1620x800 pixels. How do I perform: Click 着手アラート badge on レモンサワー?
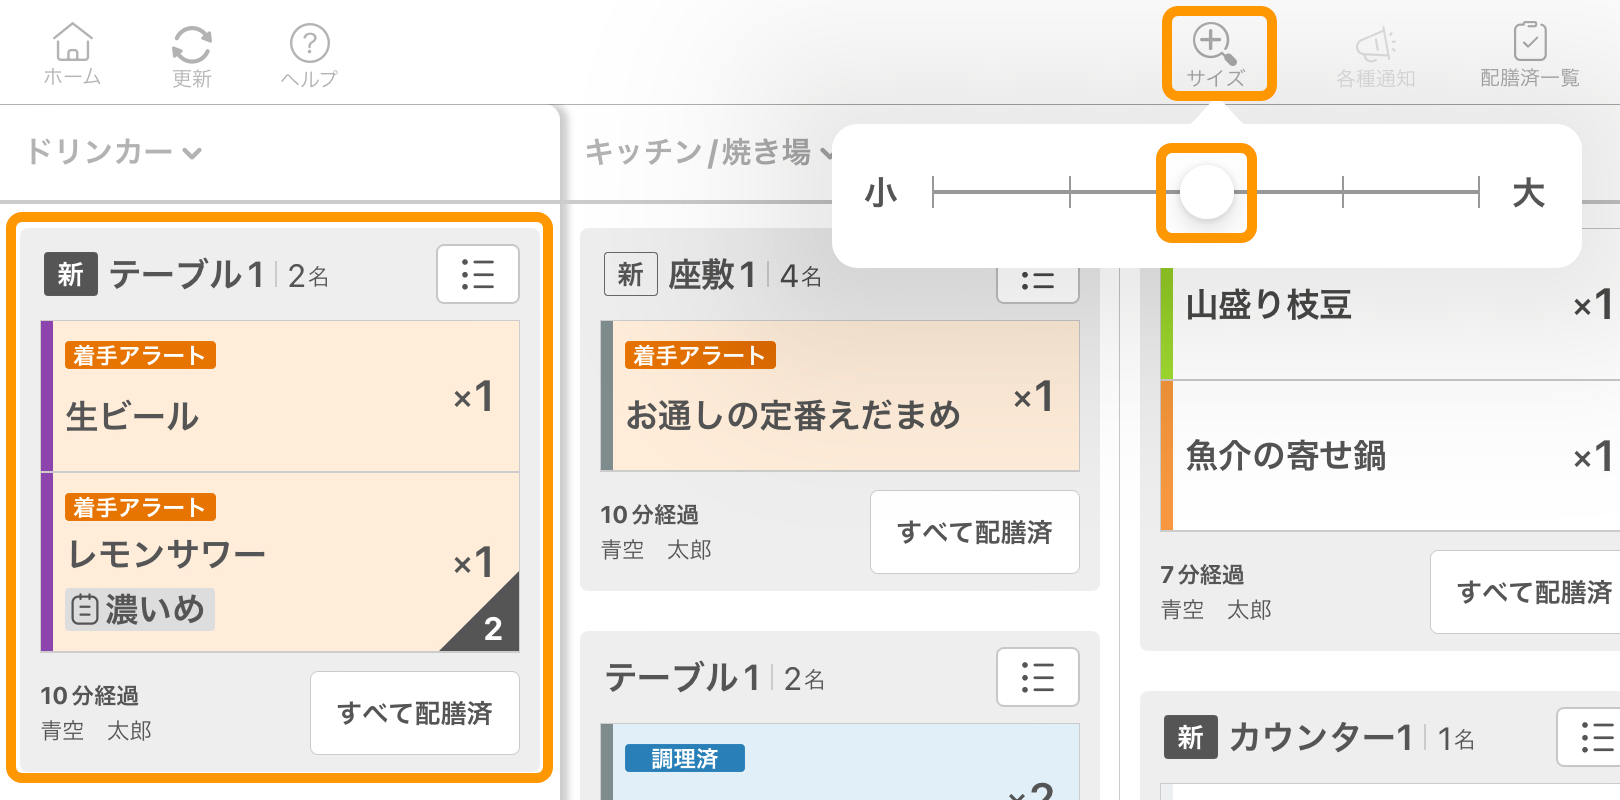coord(140,507)
